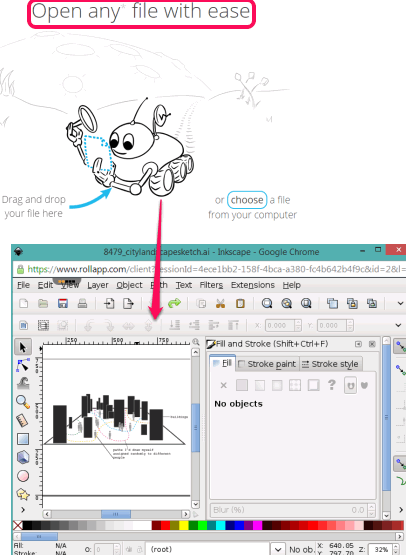
Task: Expand the command bar overflow chevron
Action: point(400,303)
